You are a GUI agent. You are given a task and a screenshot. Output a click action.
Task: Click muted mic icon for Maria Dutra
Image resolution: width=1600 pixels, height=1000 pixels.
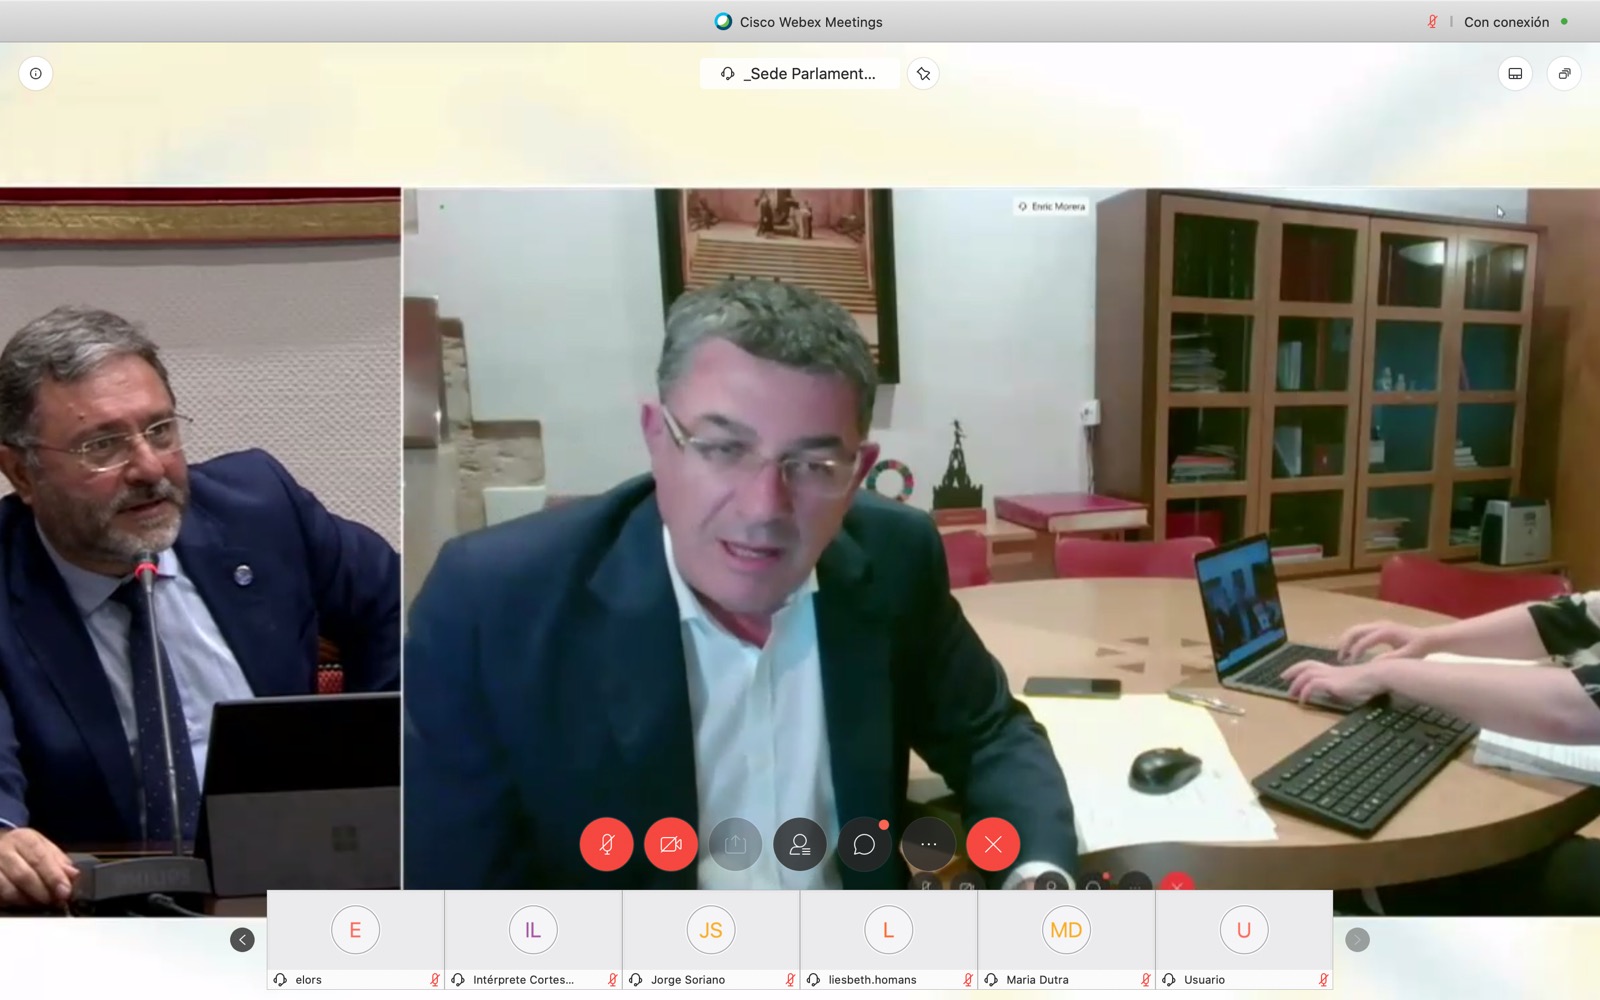coord(1146,980)
